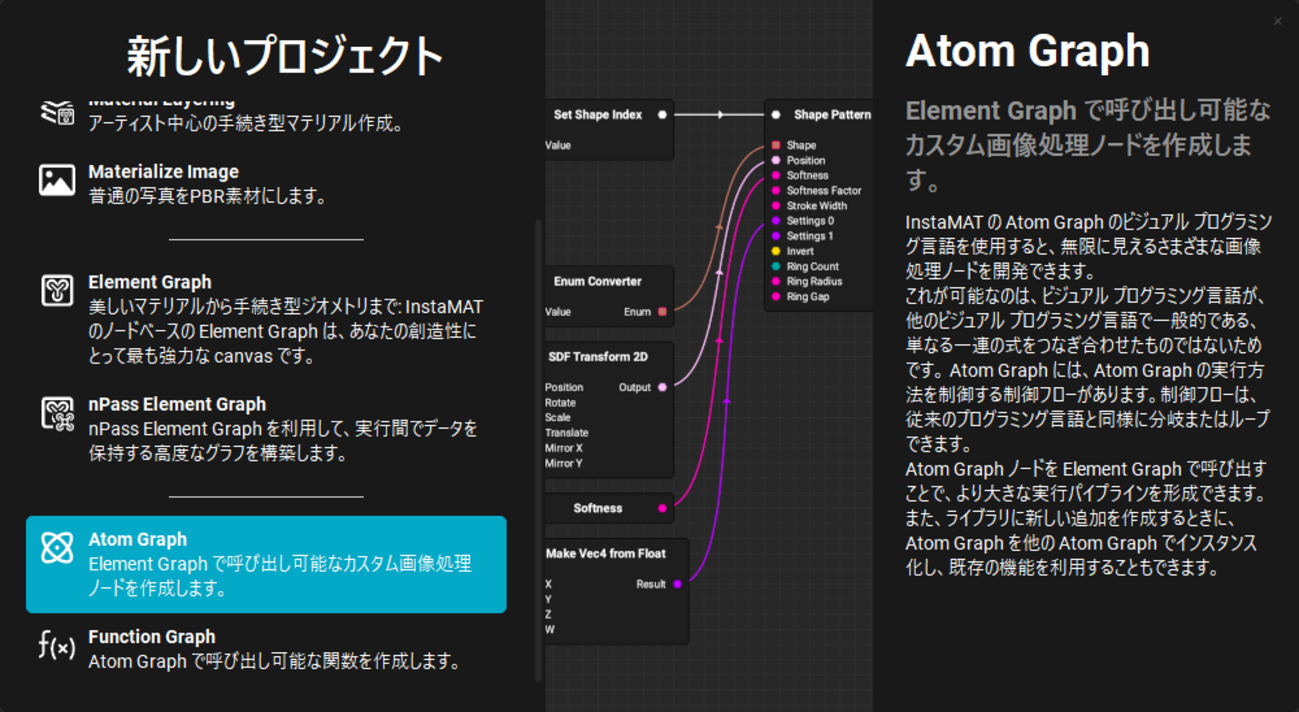
Task: Click the Ring Radius input pin
Action: tap(776, 282)
